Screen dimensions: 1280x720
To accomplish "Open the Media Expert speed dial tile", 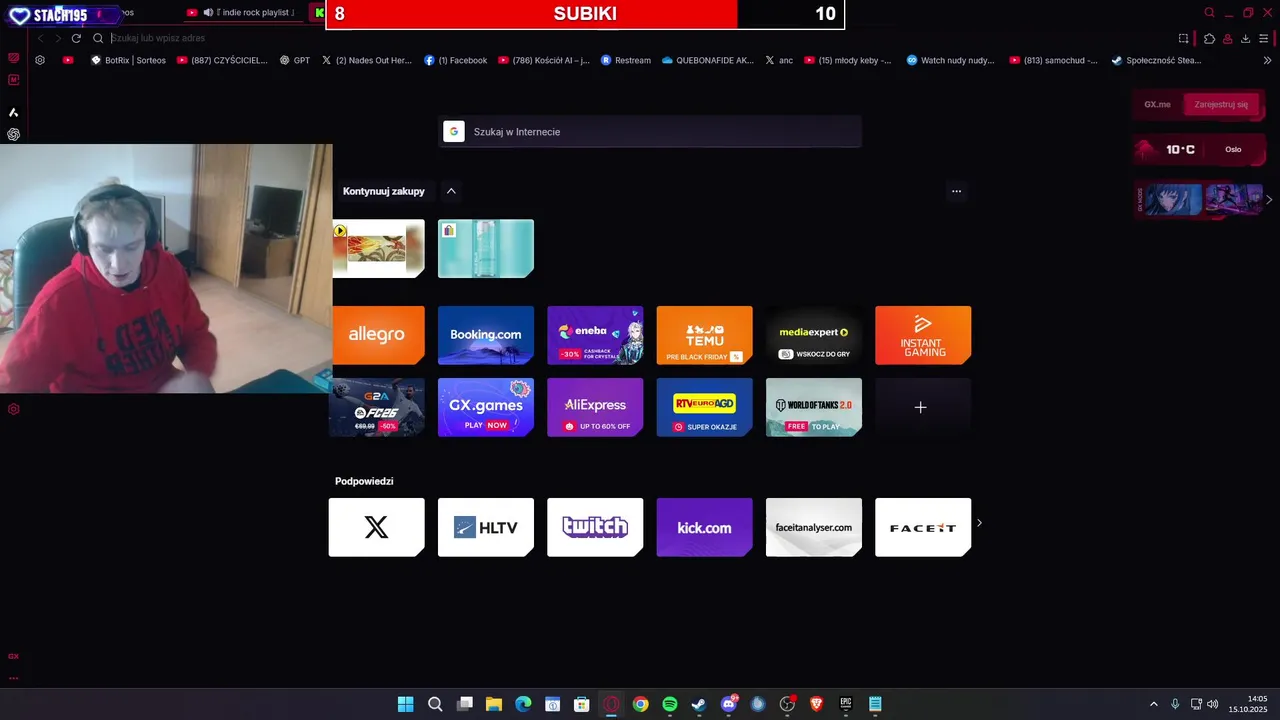I will (x=814, y=335).
